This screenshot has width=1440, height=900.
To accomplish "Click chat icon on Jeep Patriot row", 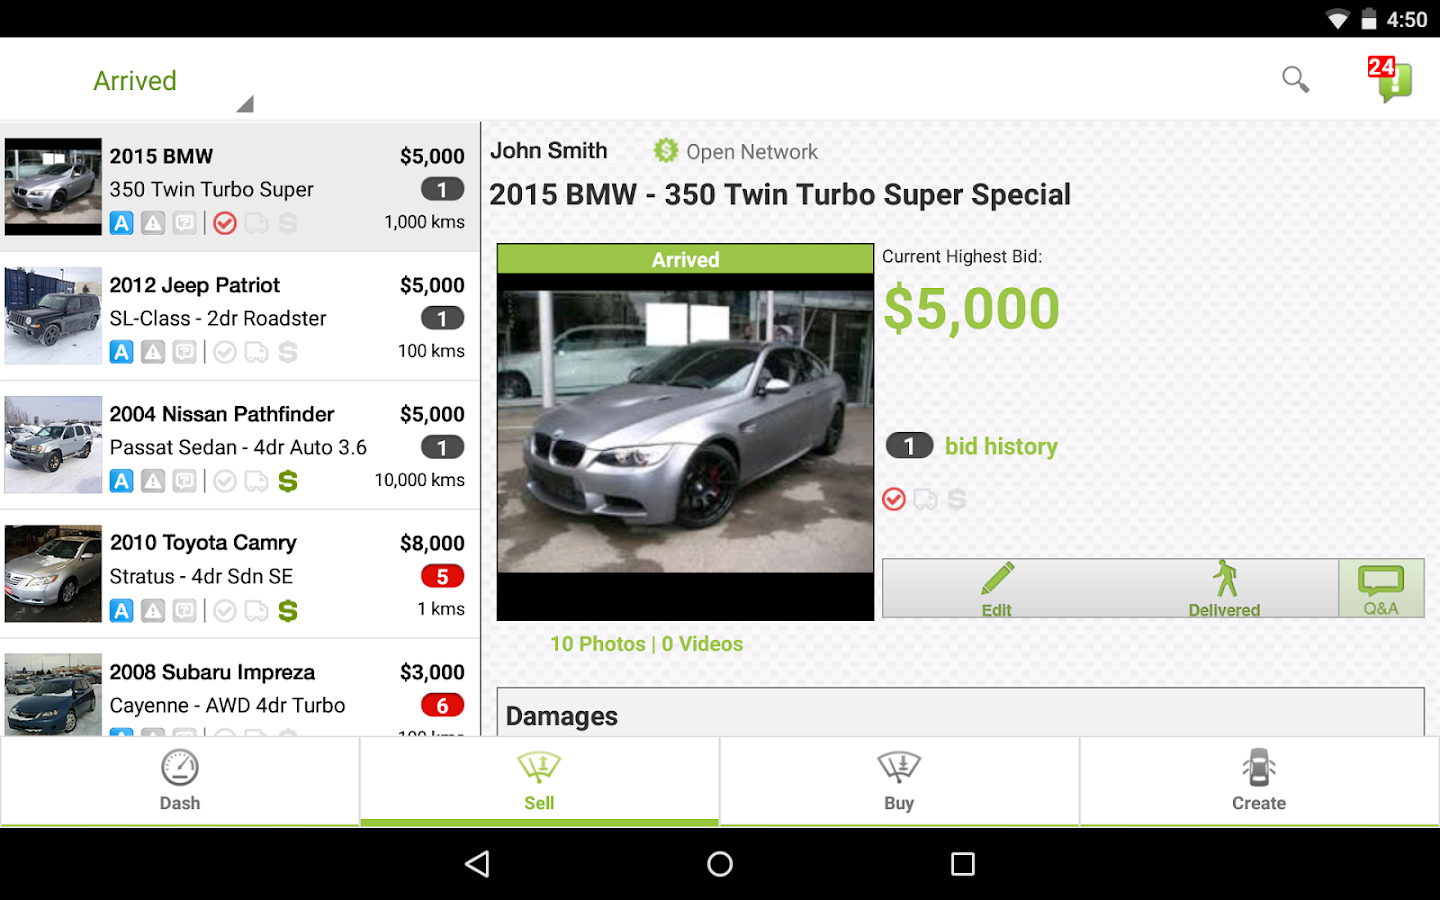I will [185, 352].
